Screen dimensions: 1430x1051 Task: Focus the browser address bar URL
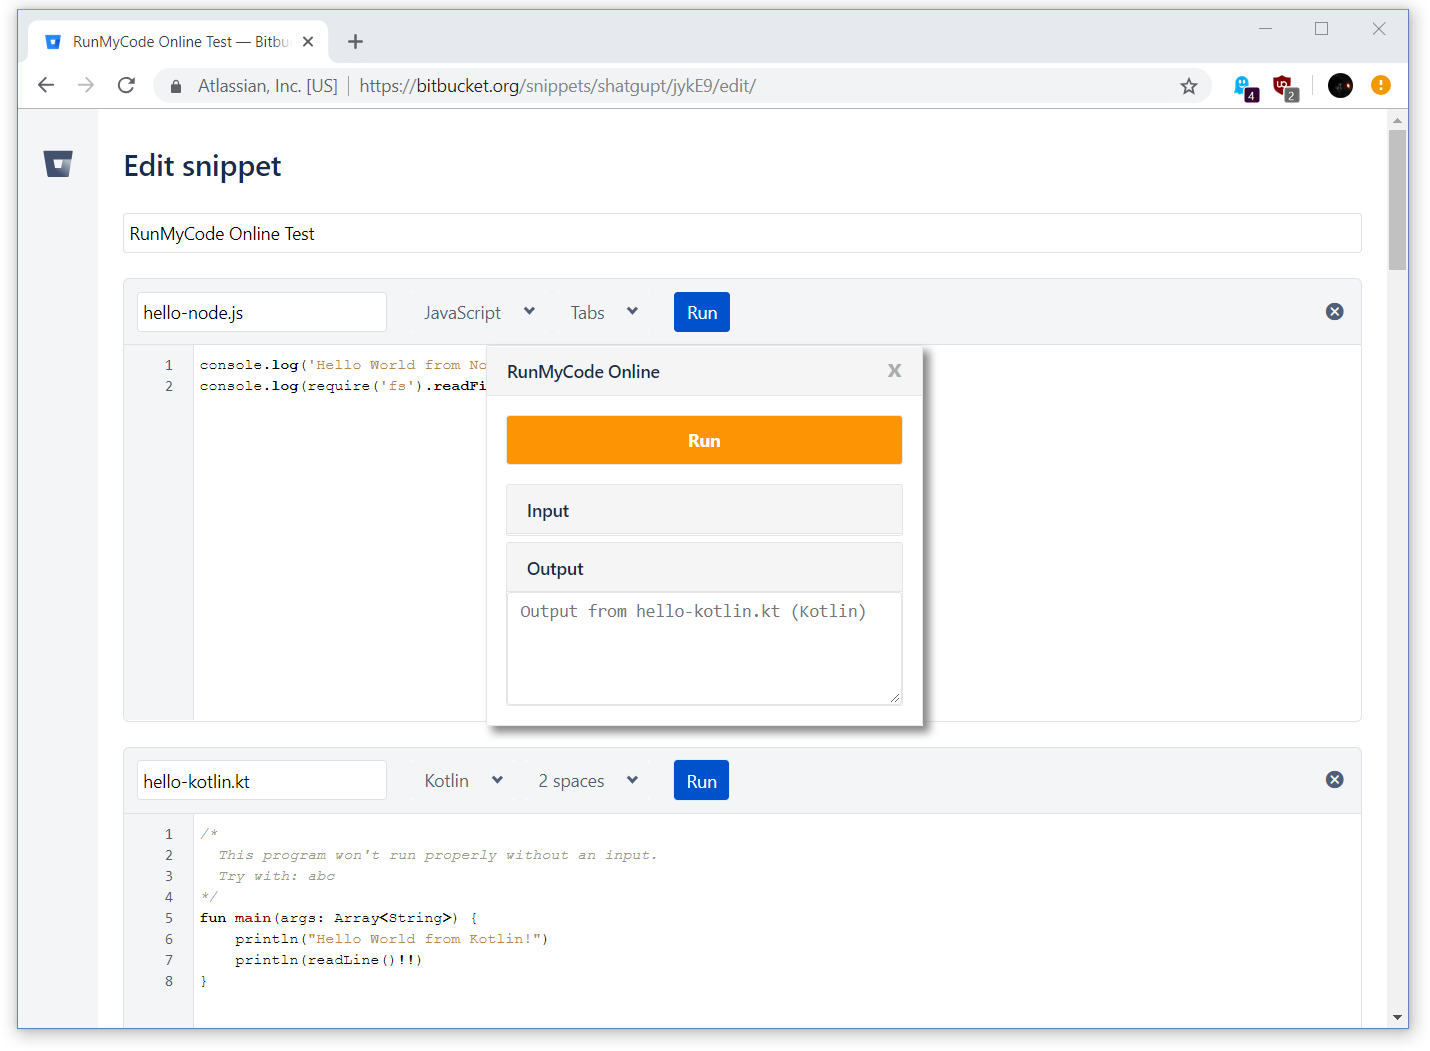tap(557, 86)
